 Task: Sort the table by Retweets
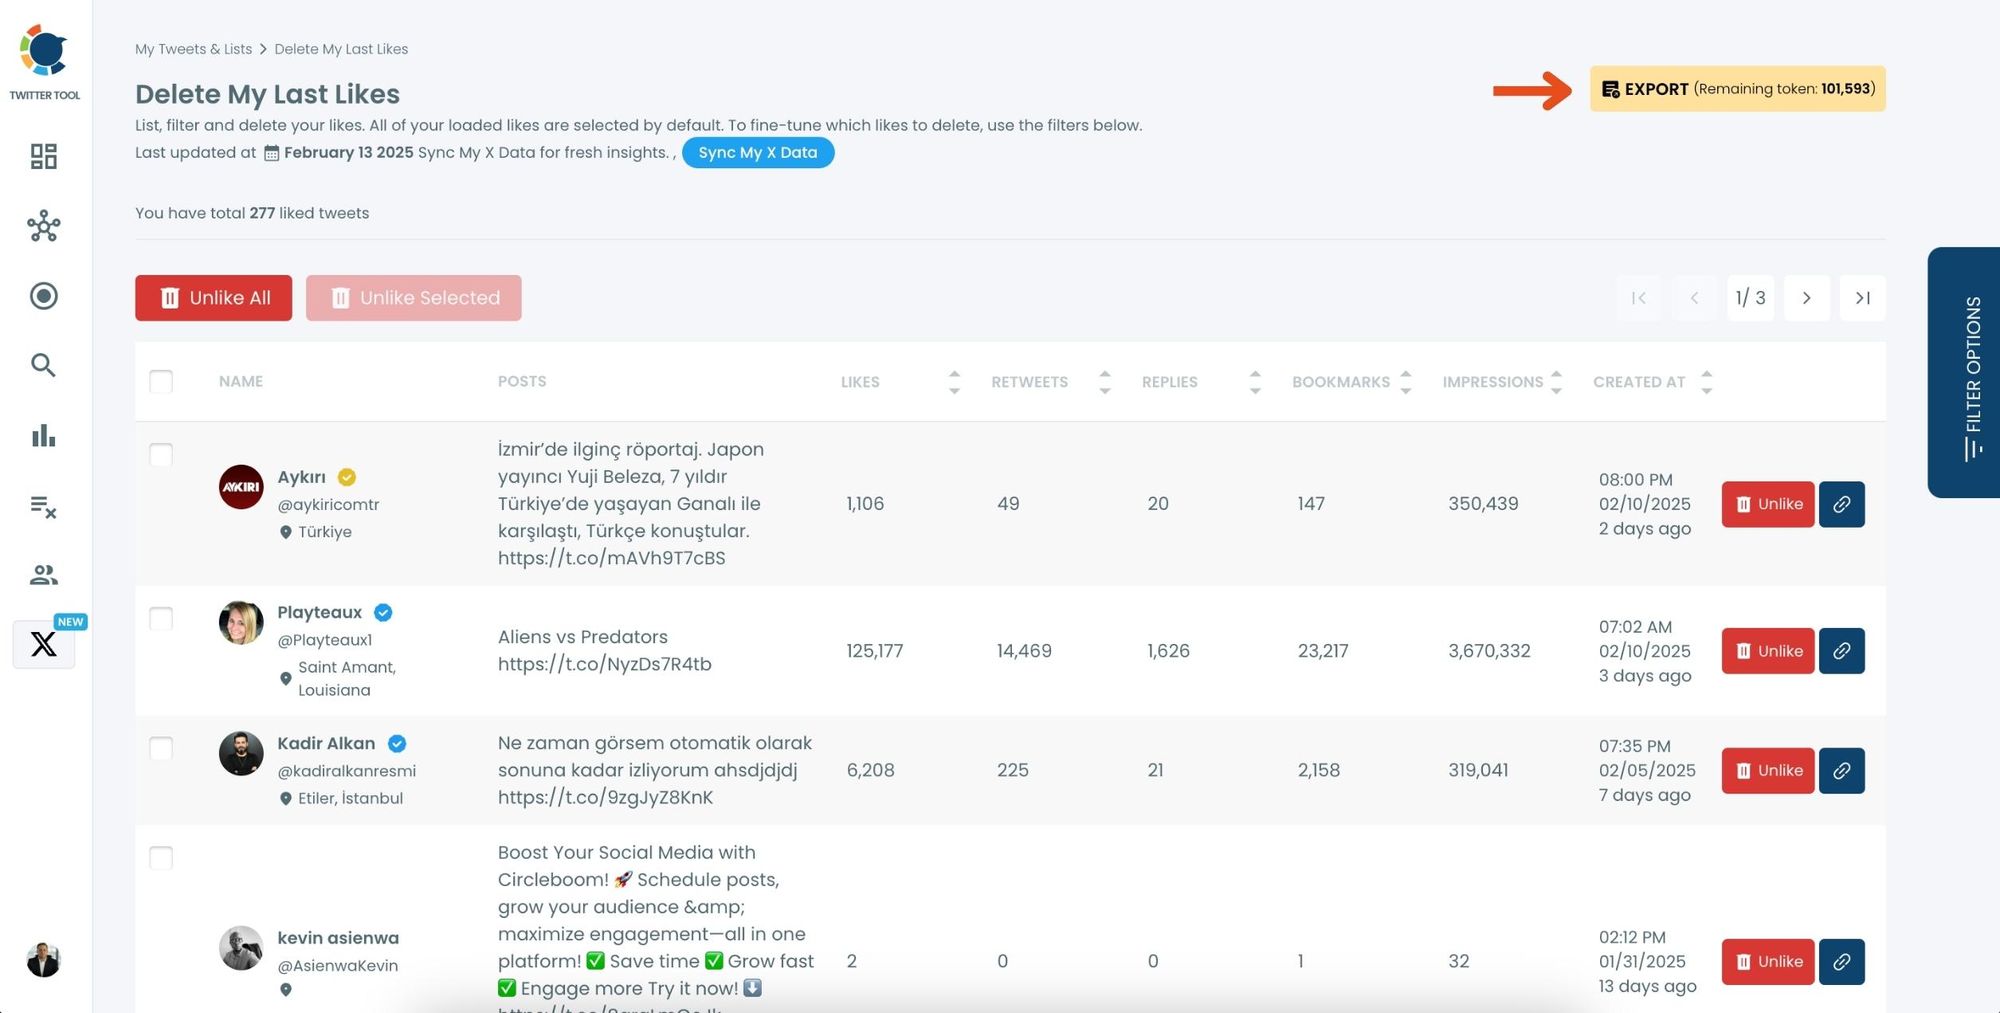click(1105, 382)
